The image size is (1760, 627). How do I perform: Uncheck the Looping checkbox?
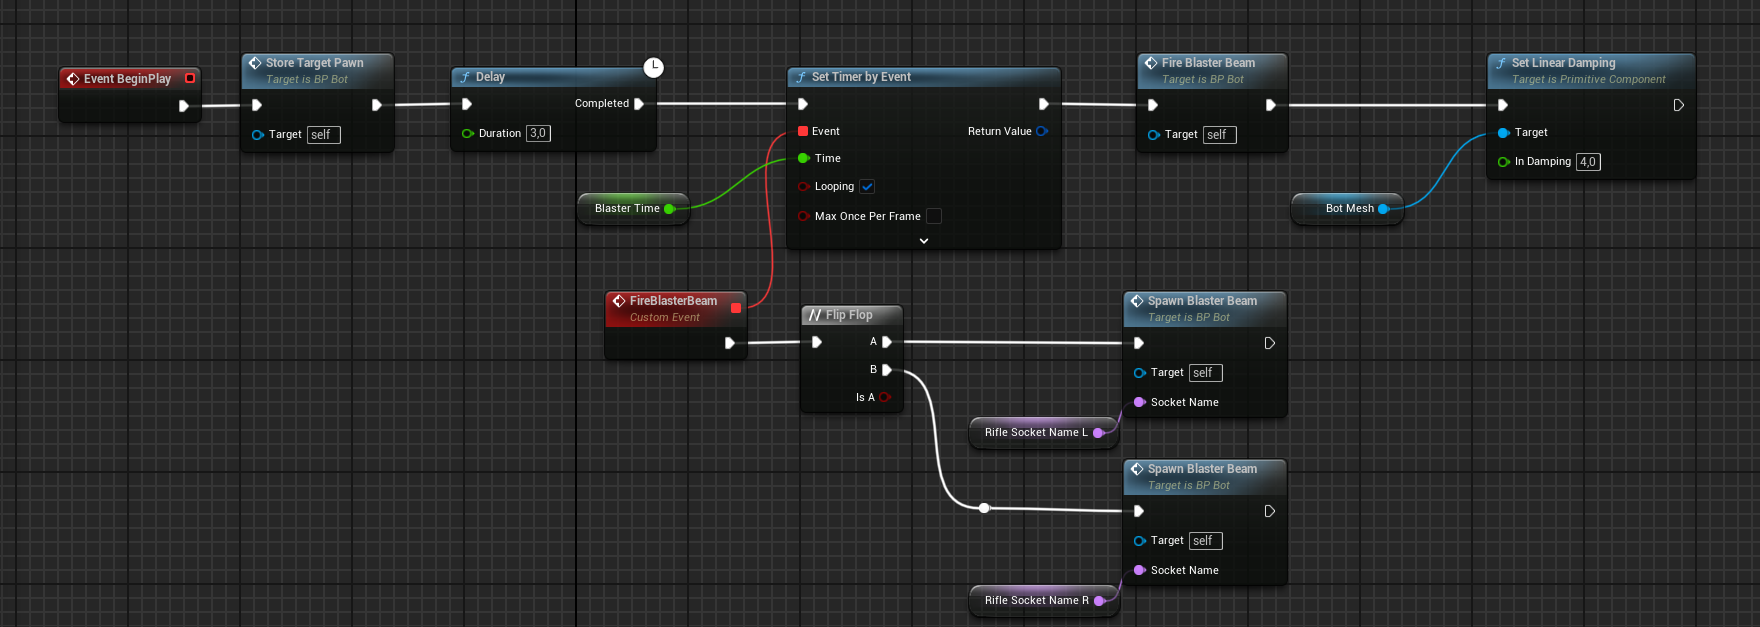pos(867,186)
